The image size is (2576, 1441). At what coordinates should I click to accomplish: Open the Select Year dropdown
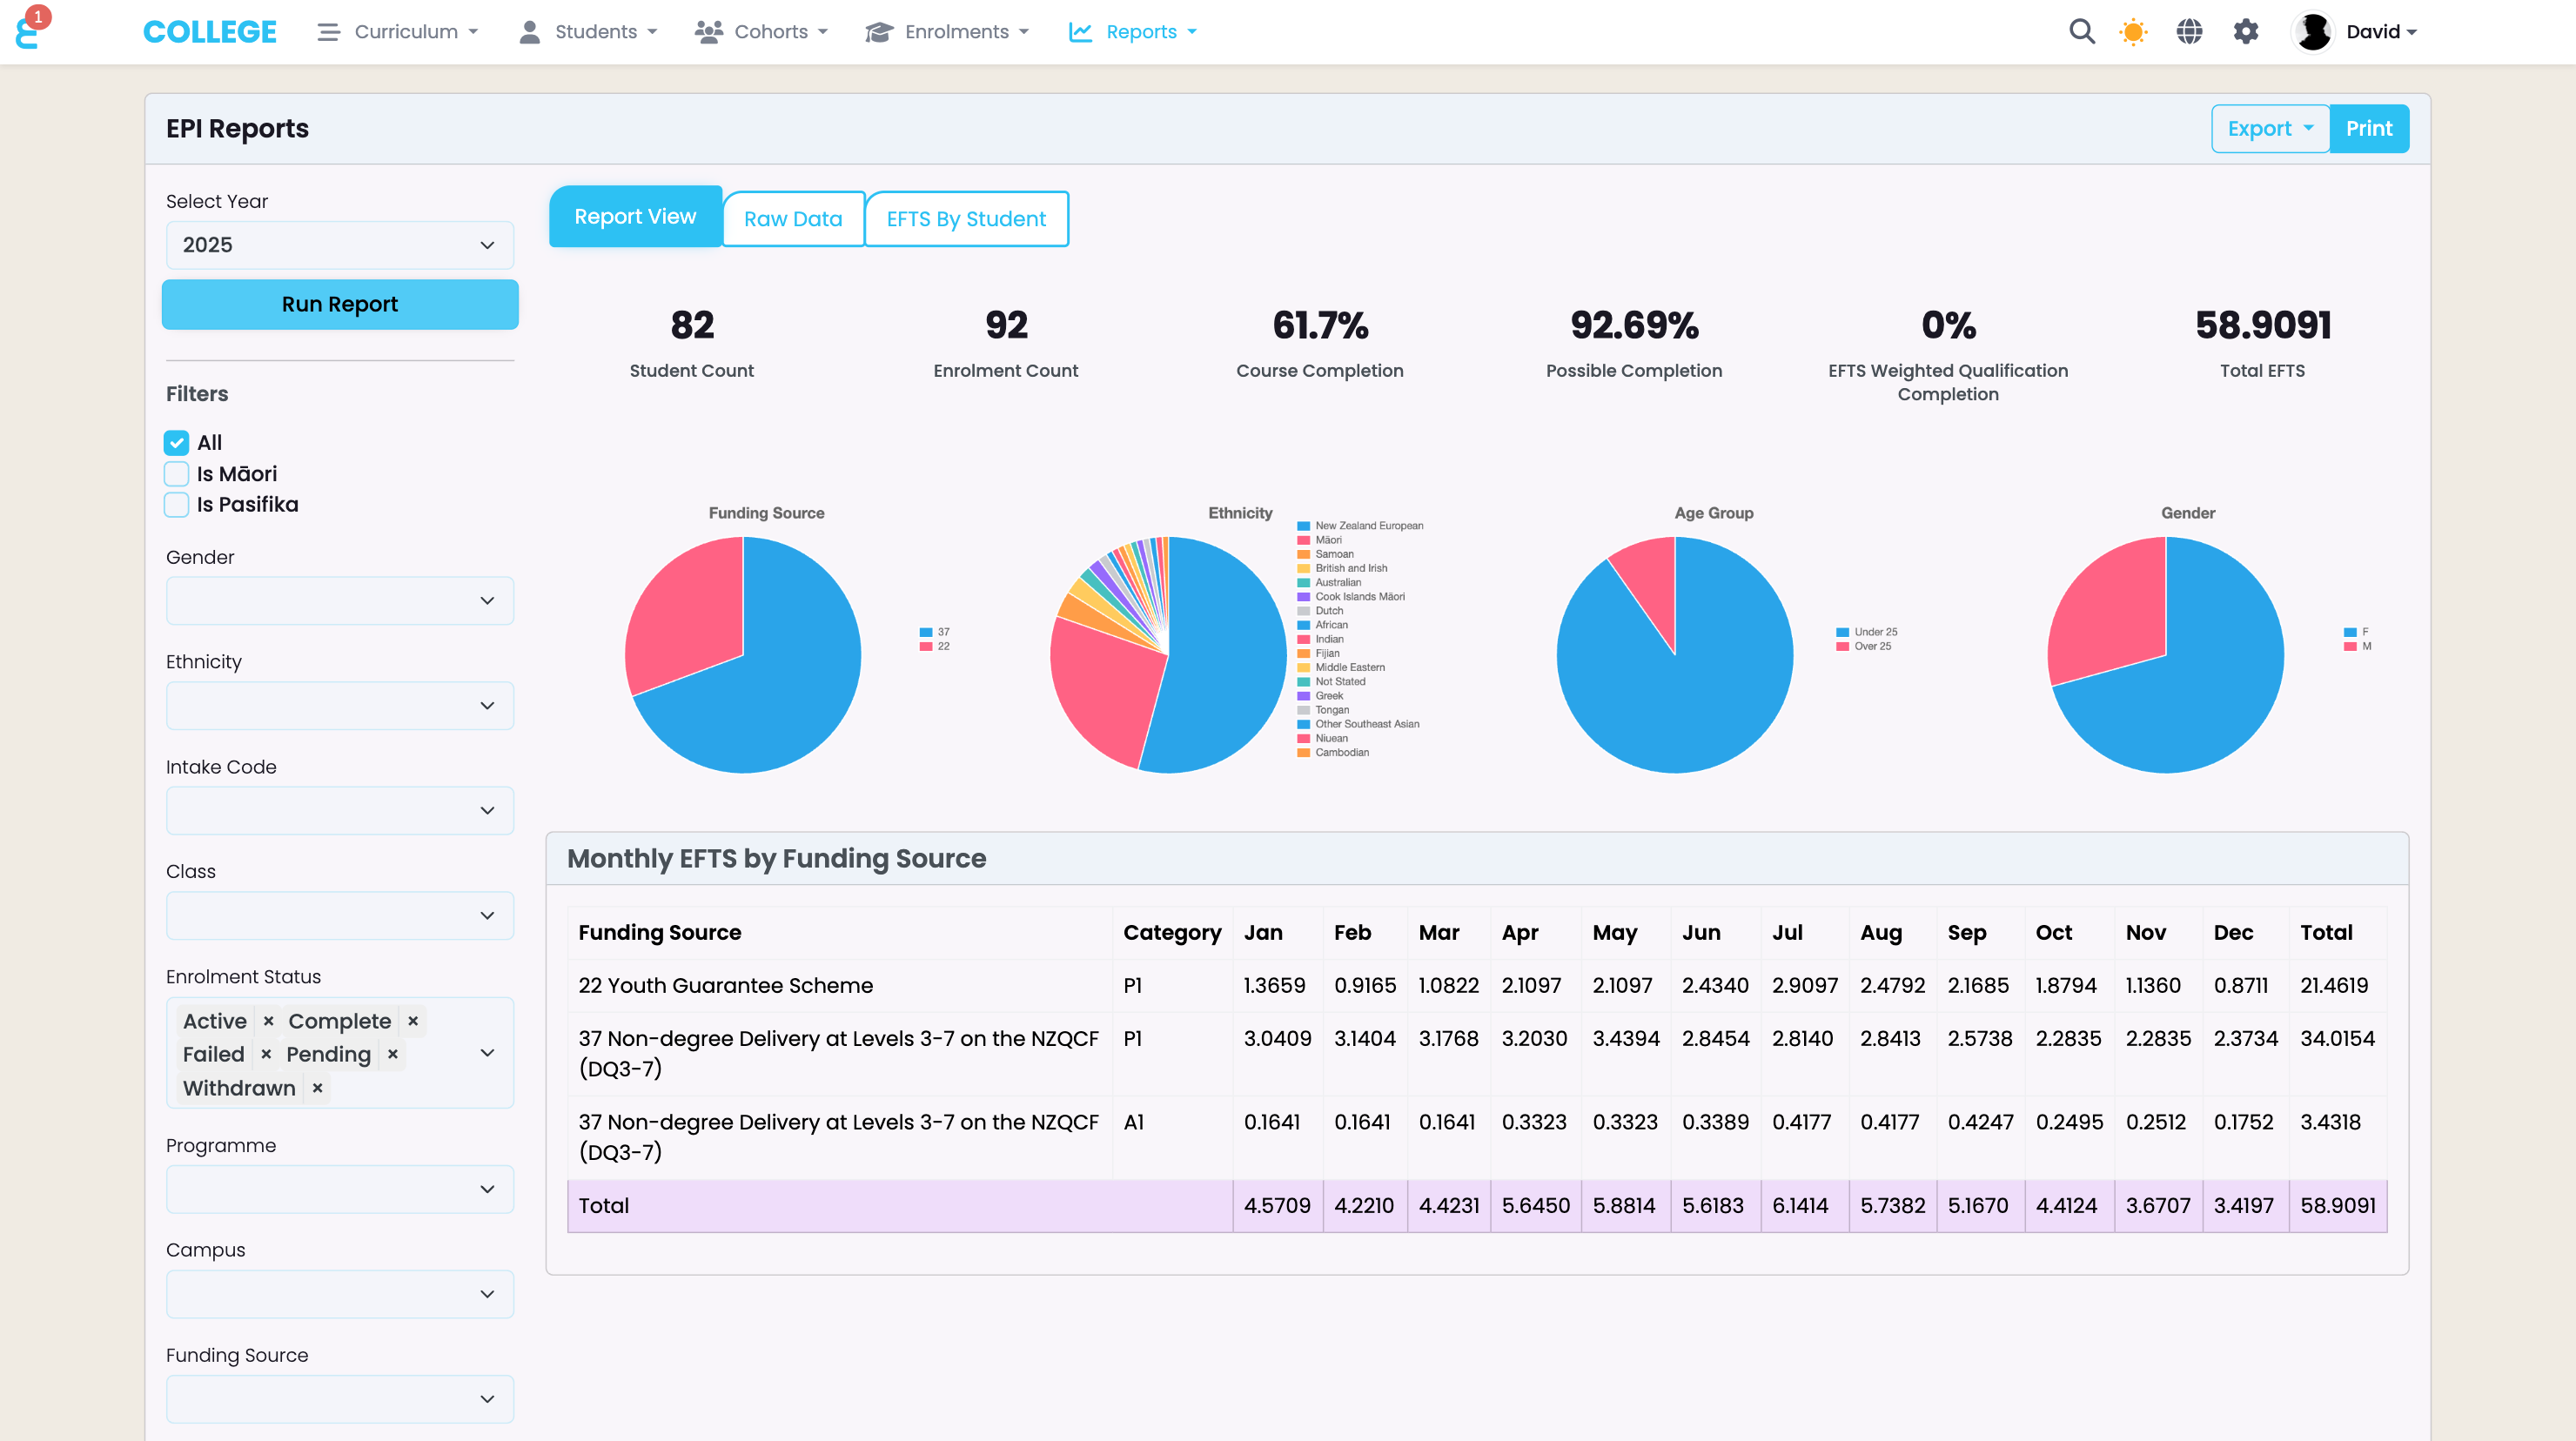pyautogui.click(x=340, y=245)
